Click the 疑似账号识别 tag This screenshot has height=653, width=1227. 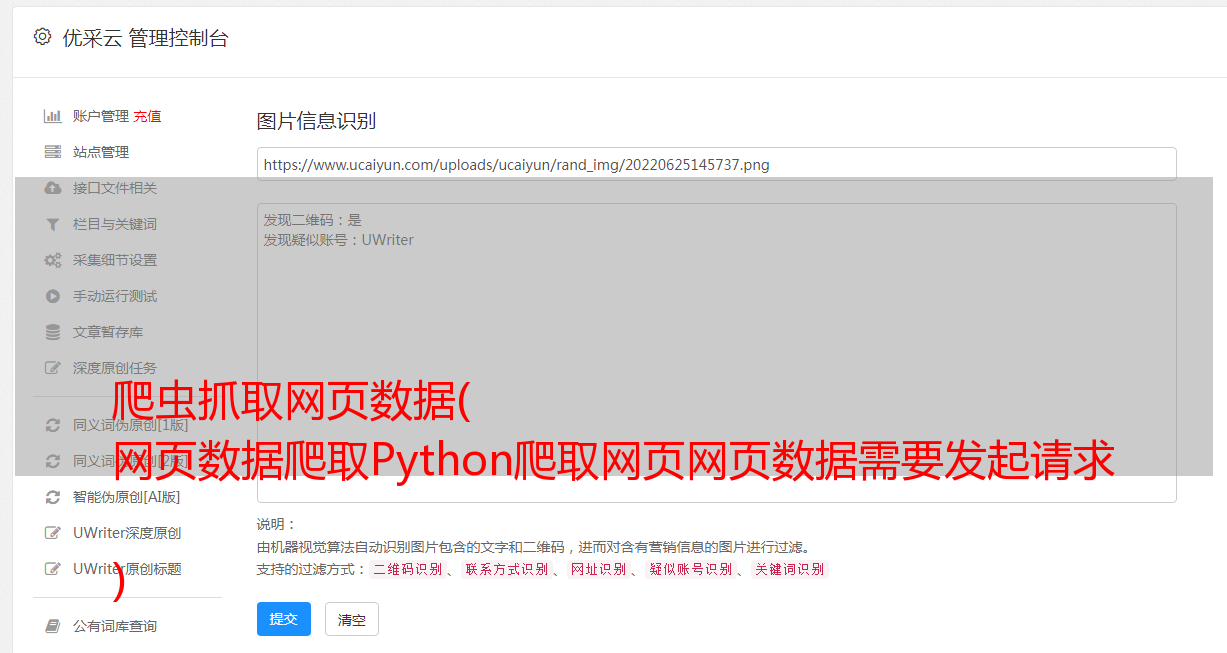pos(690,569)
